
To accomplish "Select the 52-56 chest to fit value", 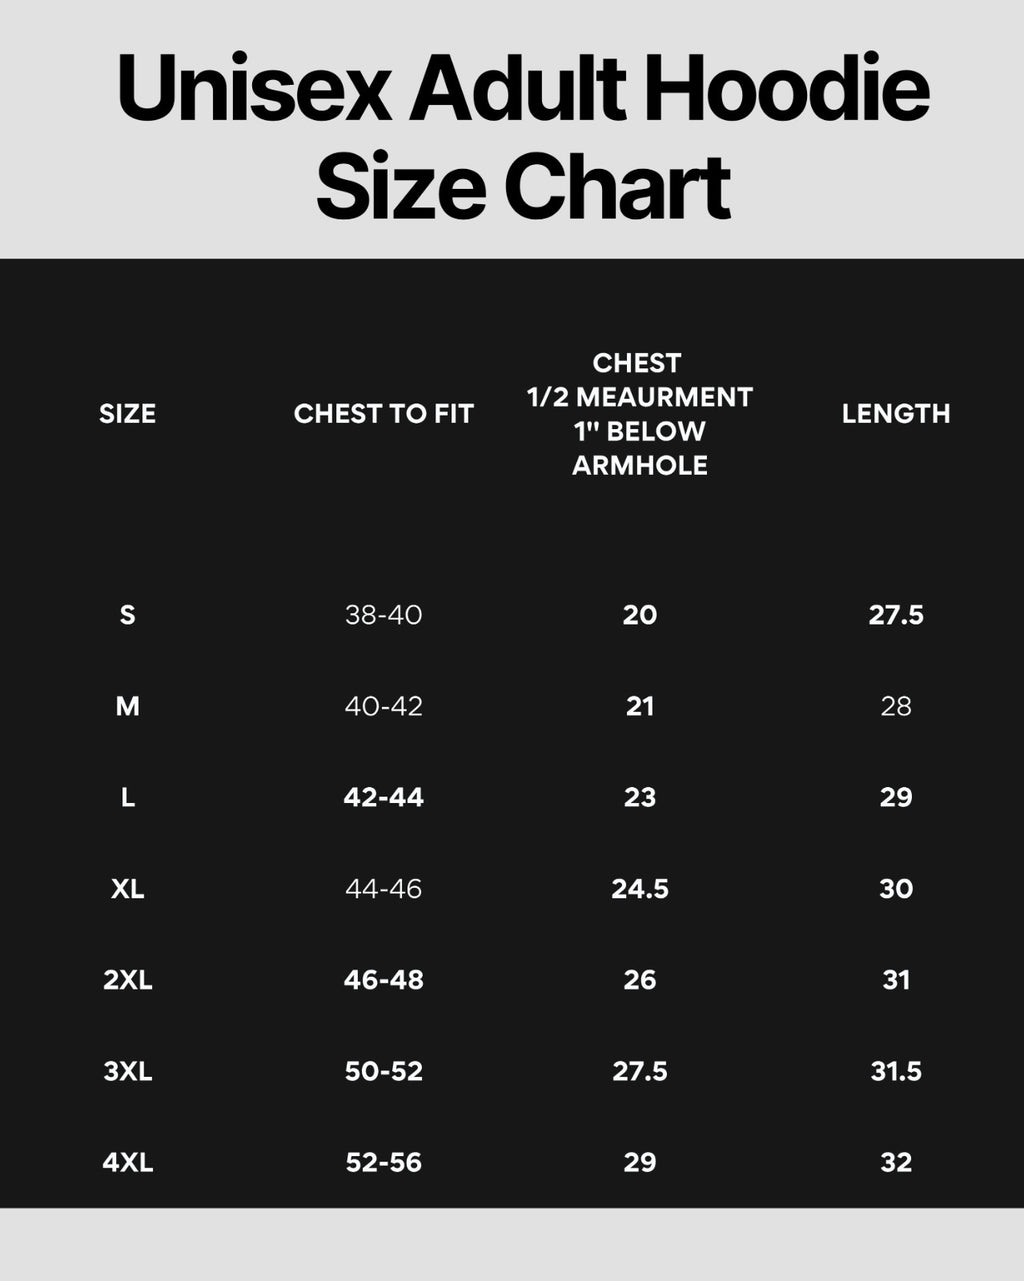I will pos(384,1162).
